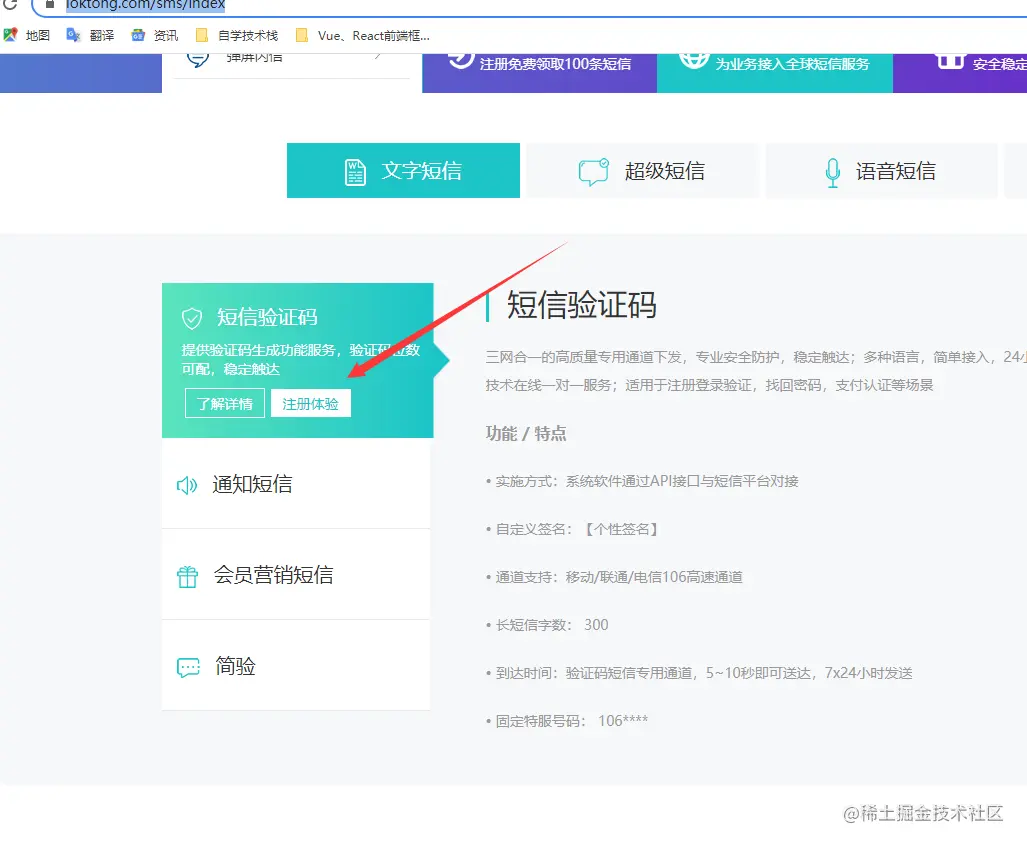Open the 通知短信 menu item
The height and width of the screenshot is (847, 1027).
pyautogui.click(x=296, y=484)
